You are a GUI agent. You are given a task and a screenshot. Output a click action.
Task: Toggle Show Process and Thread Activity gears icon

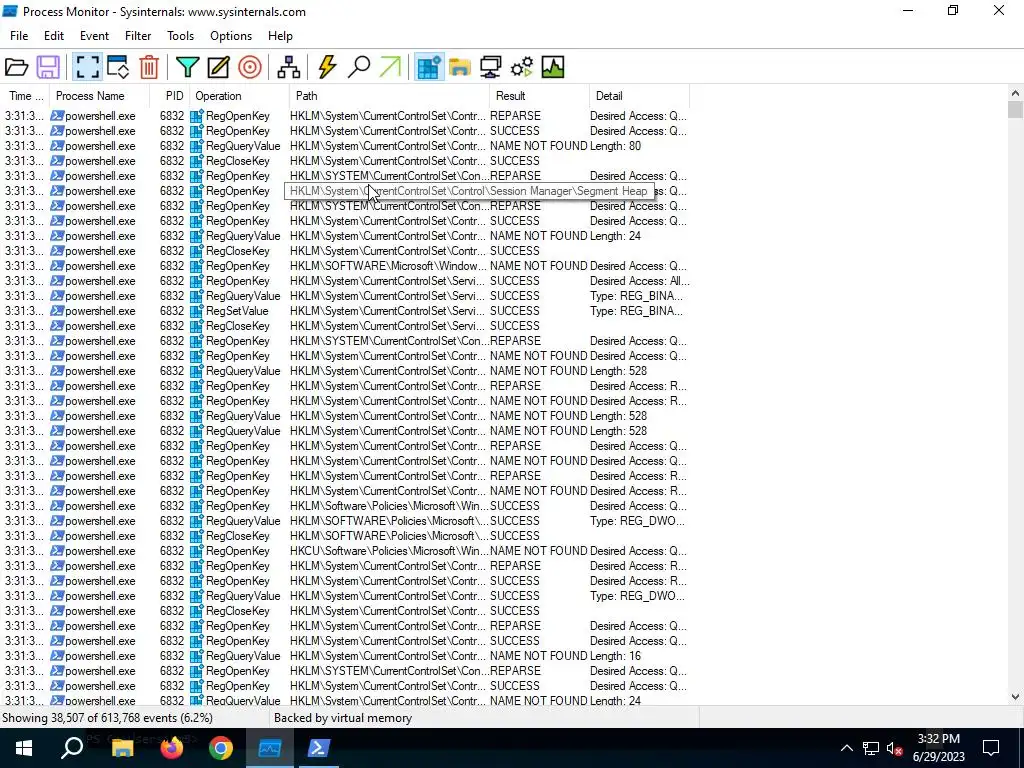[x=522, y=67]
